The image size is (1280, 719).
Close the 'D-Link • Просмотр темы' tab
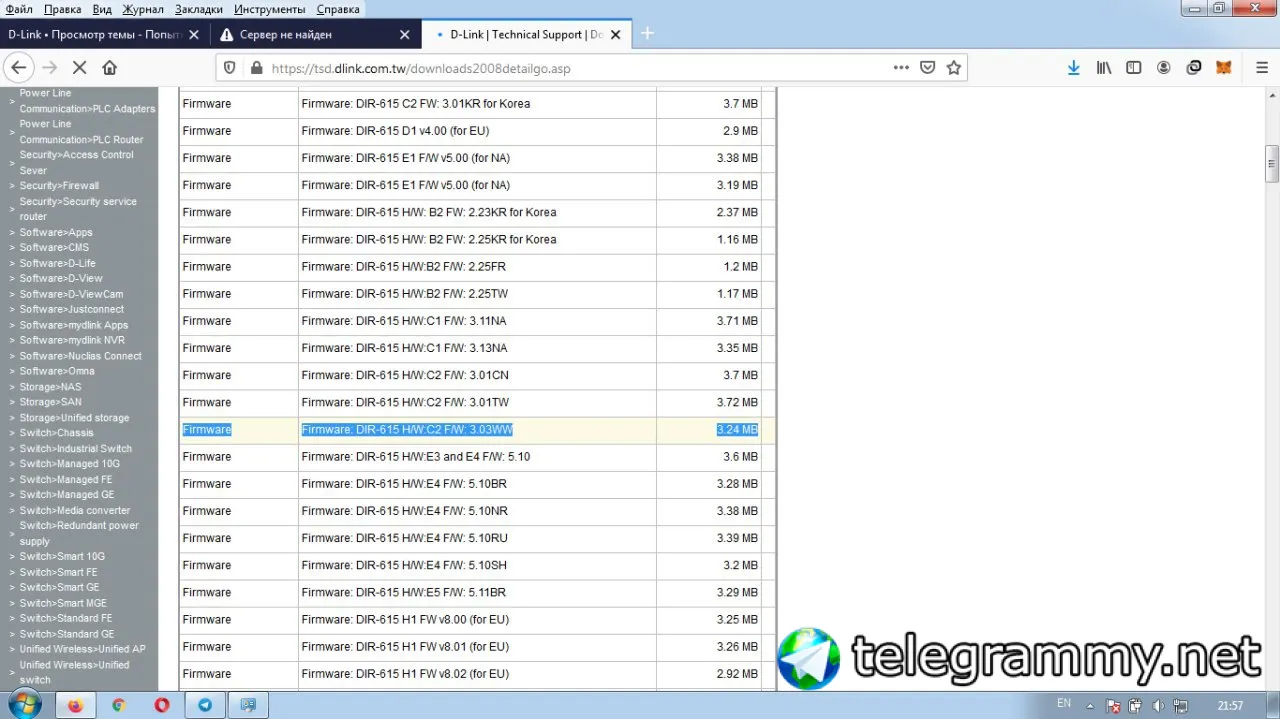(x=194, y=34)
